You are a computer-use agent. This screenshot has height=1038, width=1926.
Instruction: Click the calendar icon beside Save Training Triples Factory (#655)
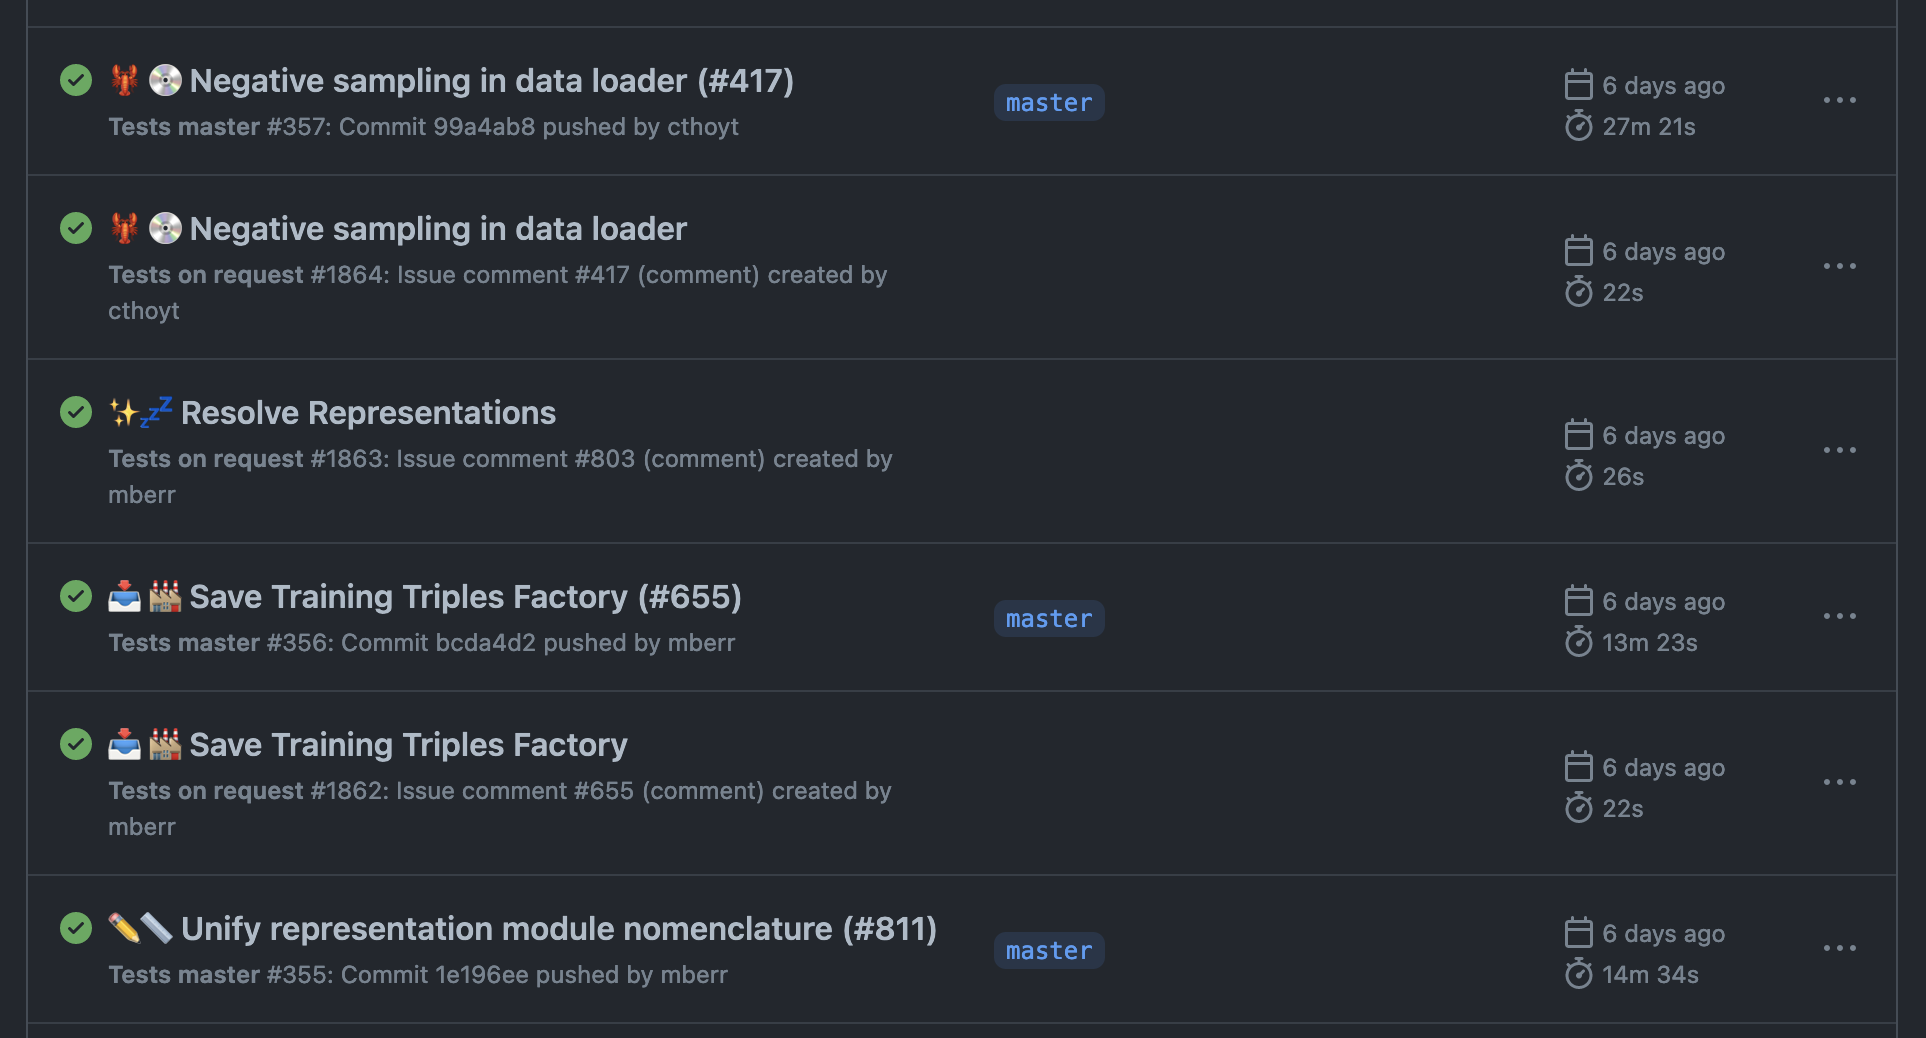coord(1578,601)
